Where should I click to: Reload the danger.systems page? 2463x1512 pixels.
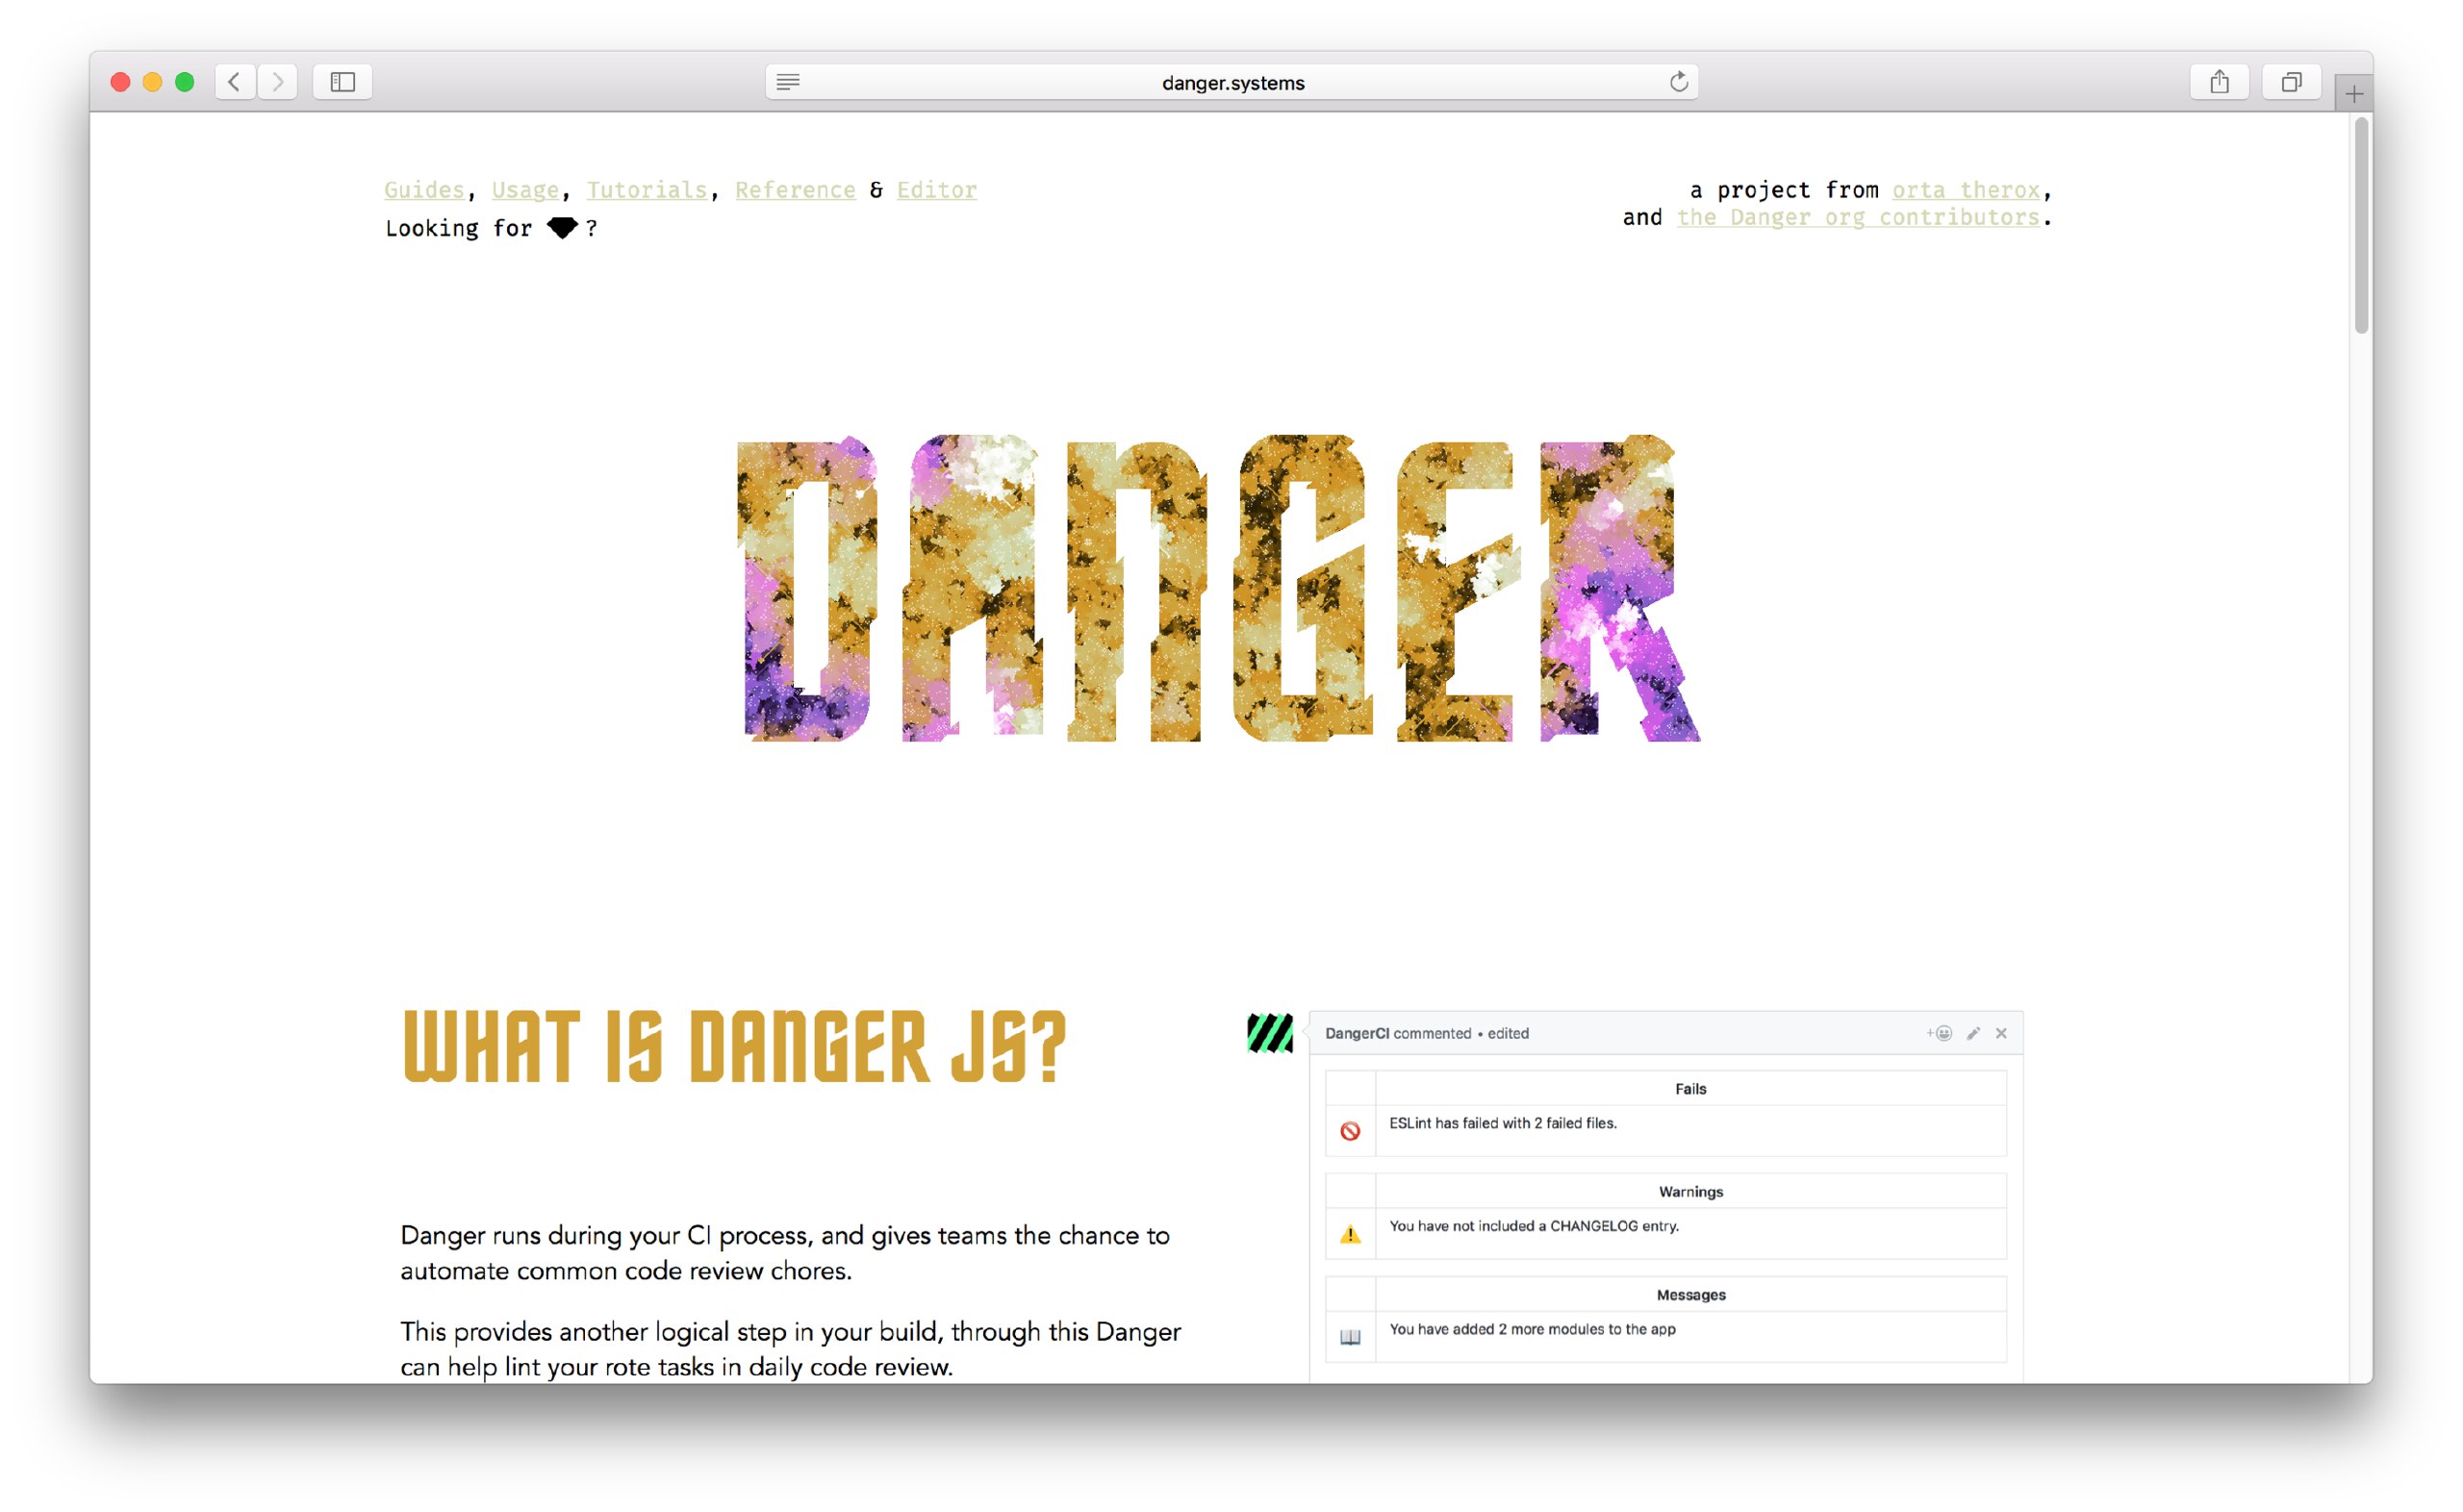pyautogui.click(x=1679, y=82)
